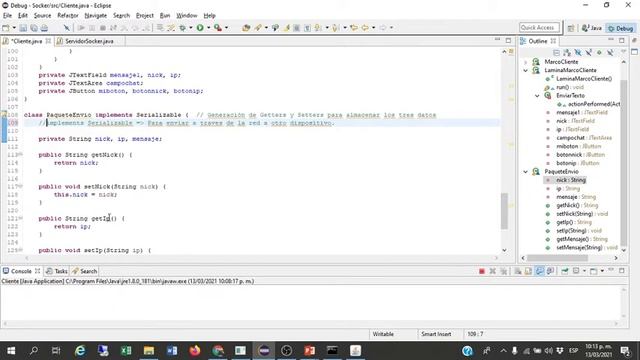
Task: Open the Project menu
Action: [x=144, y=16]
